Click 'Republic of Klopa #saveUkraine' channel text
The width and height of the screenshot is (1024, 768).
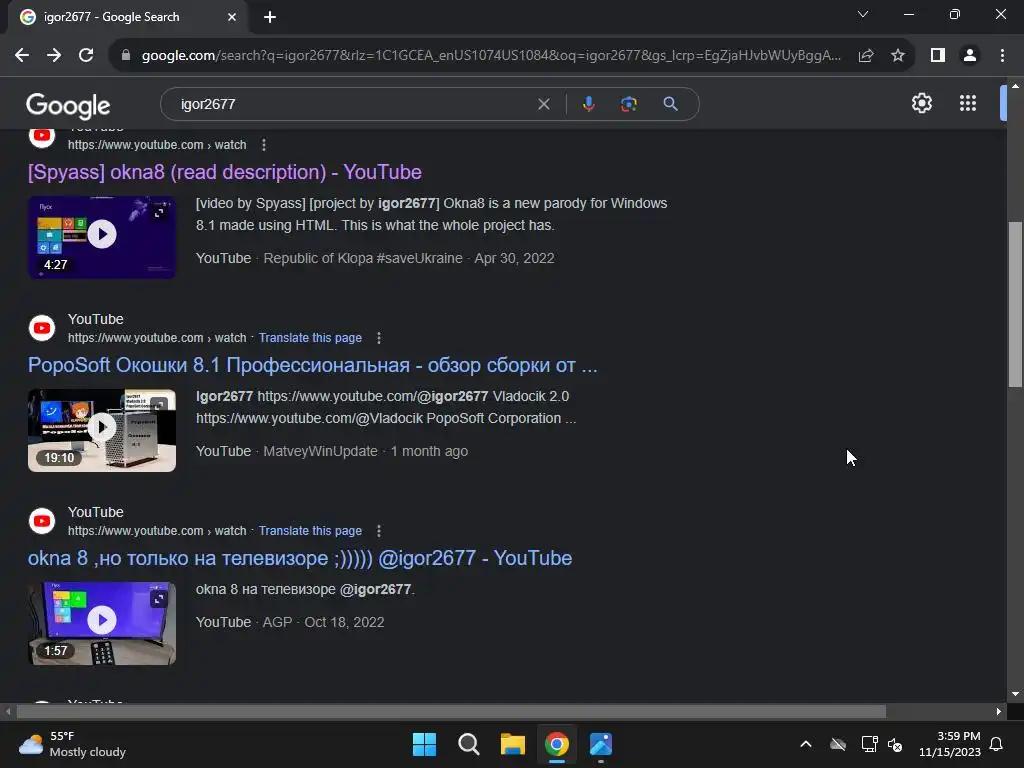click(x=363, y=258)
